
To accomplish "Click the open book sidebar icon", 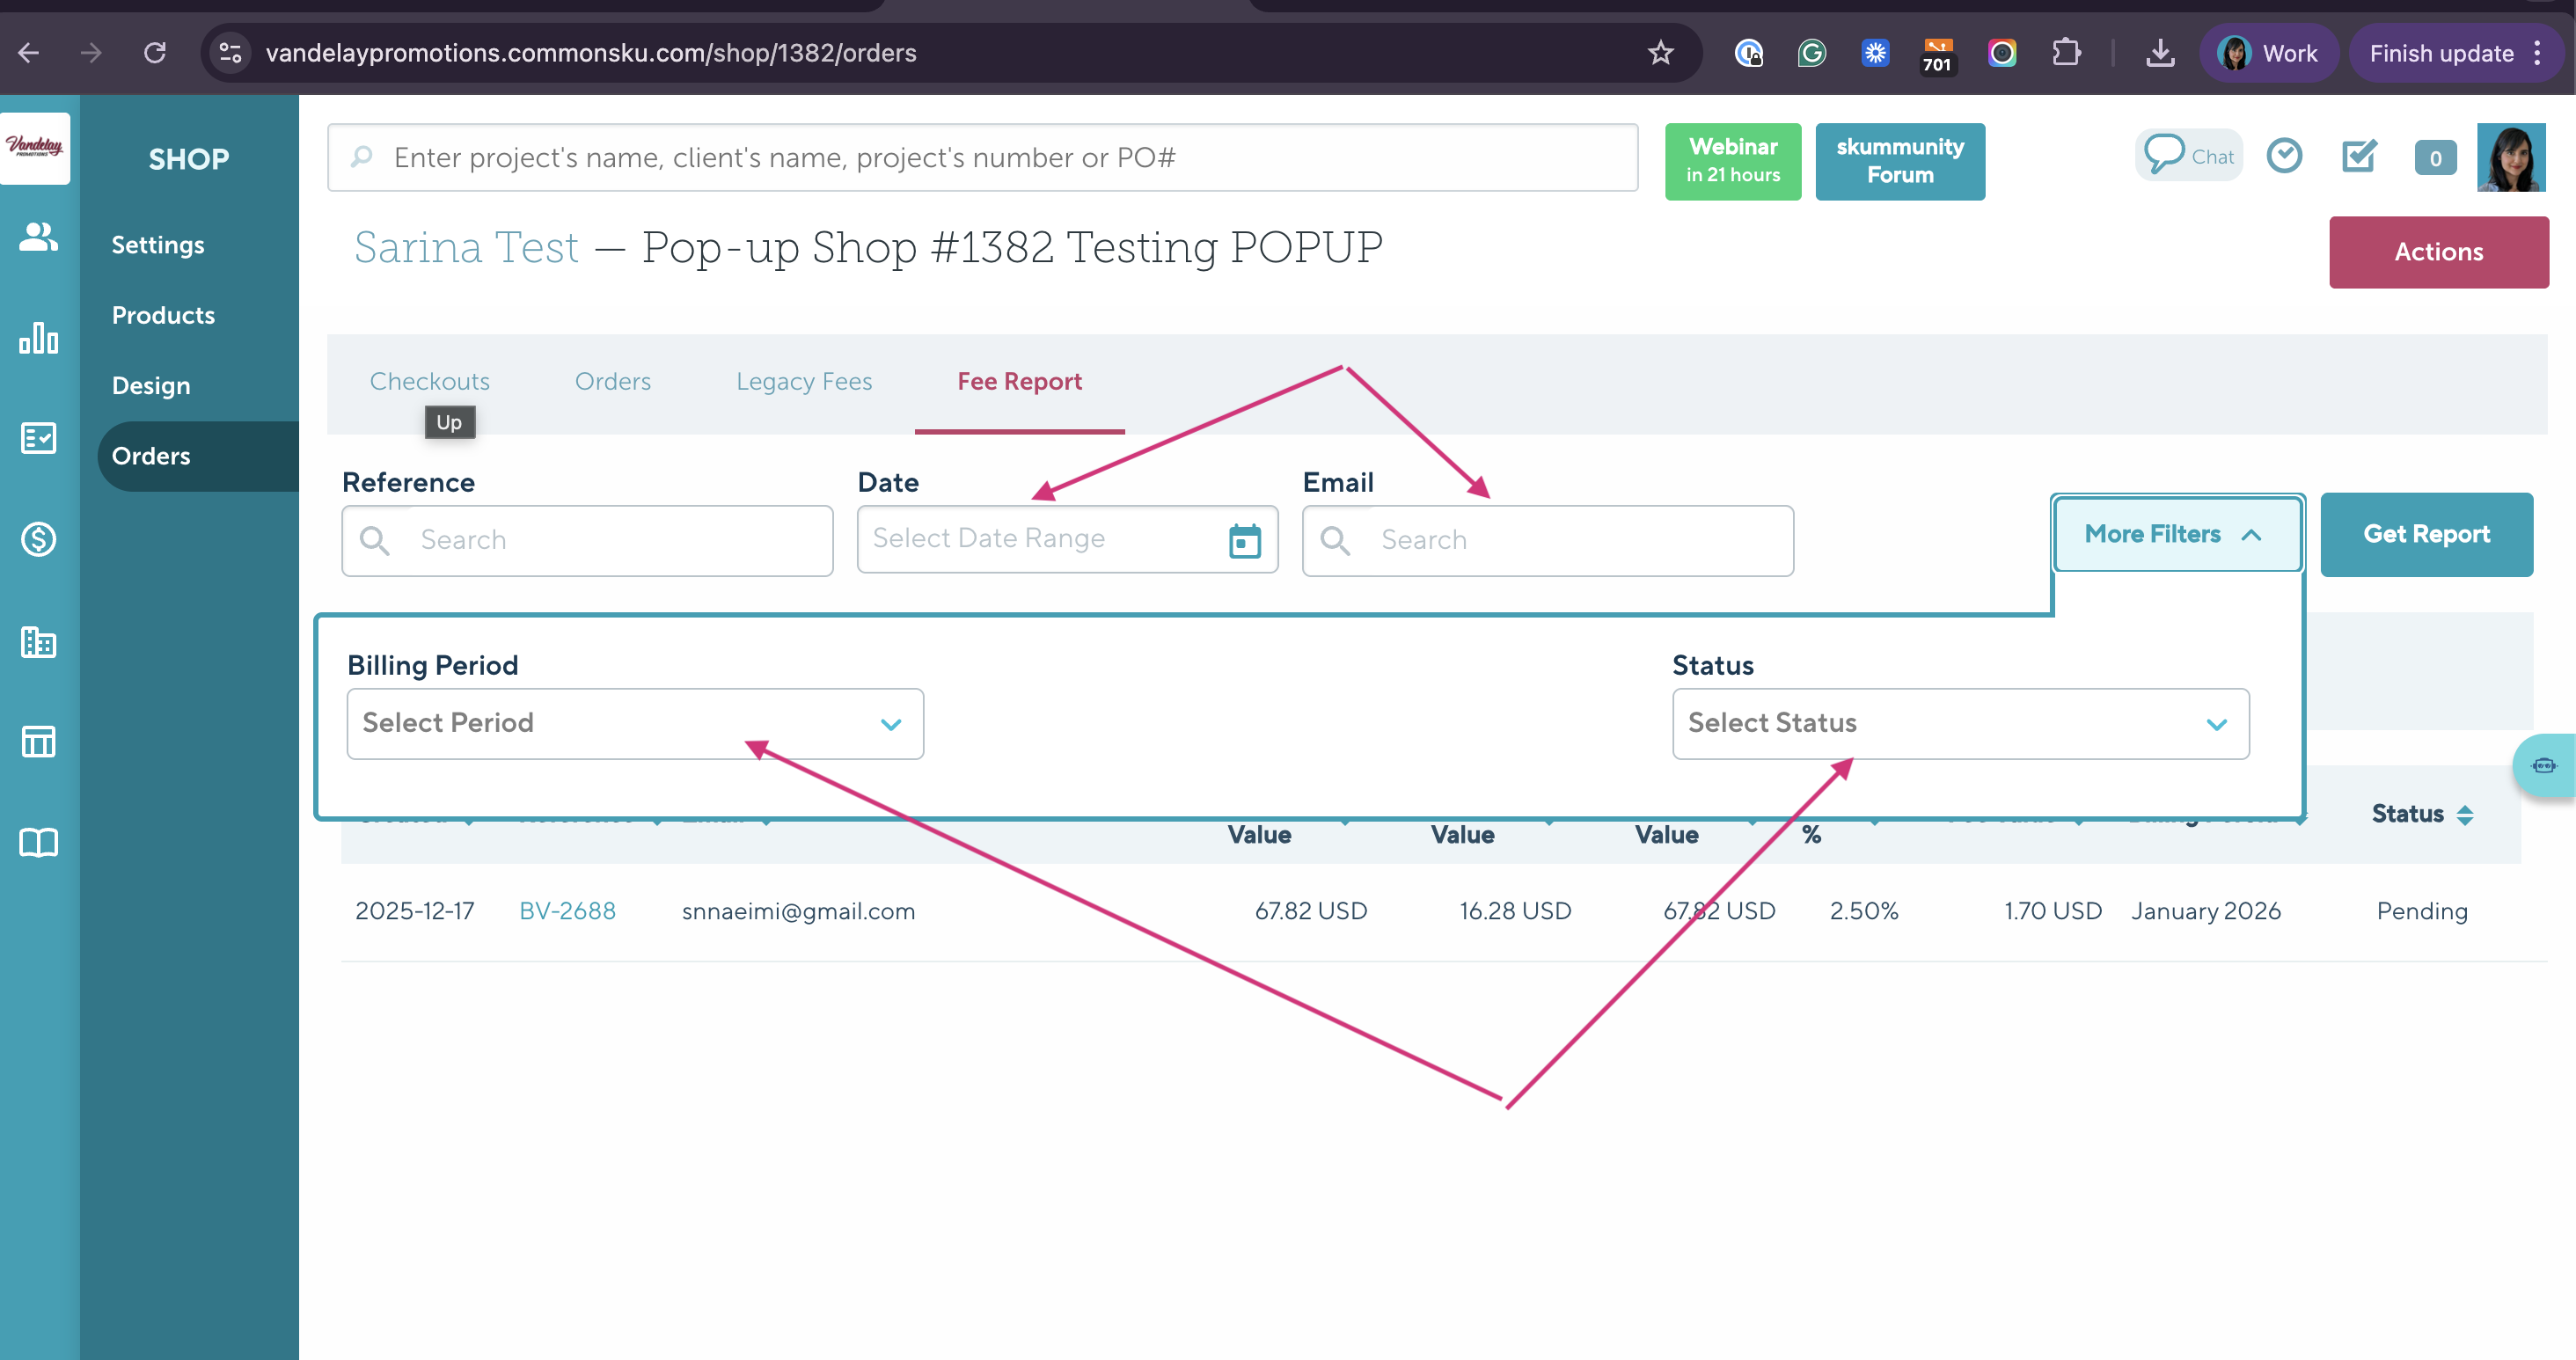I will [38, 842].
